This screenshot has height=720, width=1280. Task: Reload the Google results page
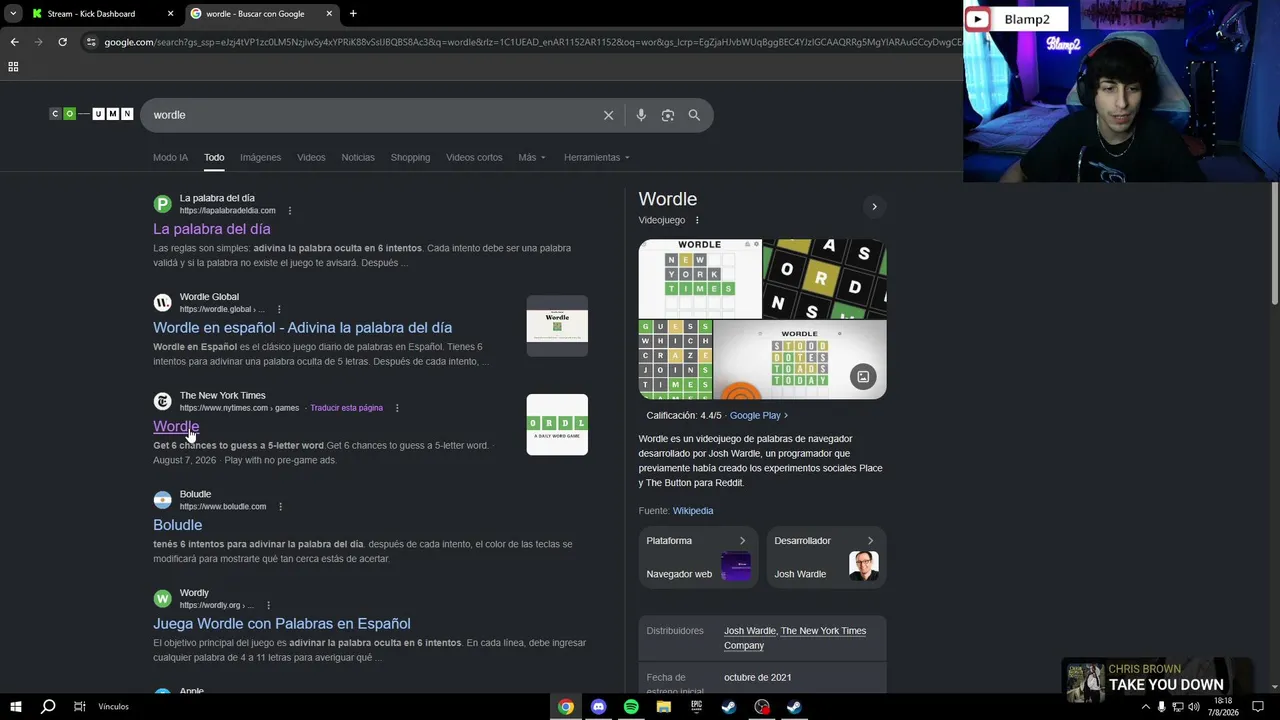[62, 42]
